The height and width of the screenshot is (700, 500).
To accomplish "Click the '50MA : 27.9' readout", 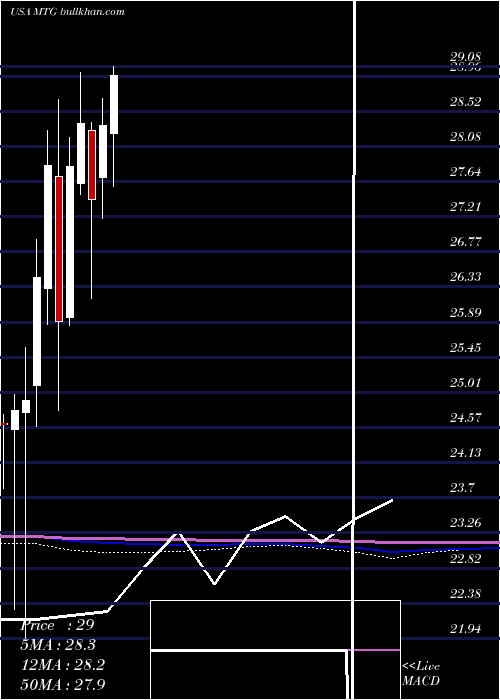I will coord(62,684).
